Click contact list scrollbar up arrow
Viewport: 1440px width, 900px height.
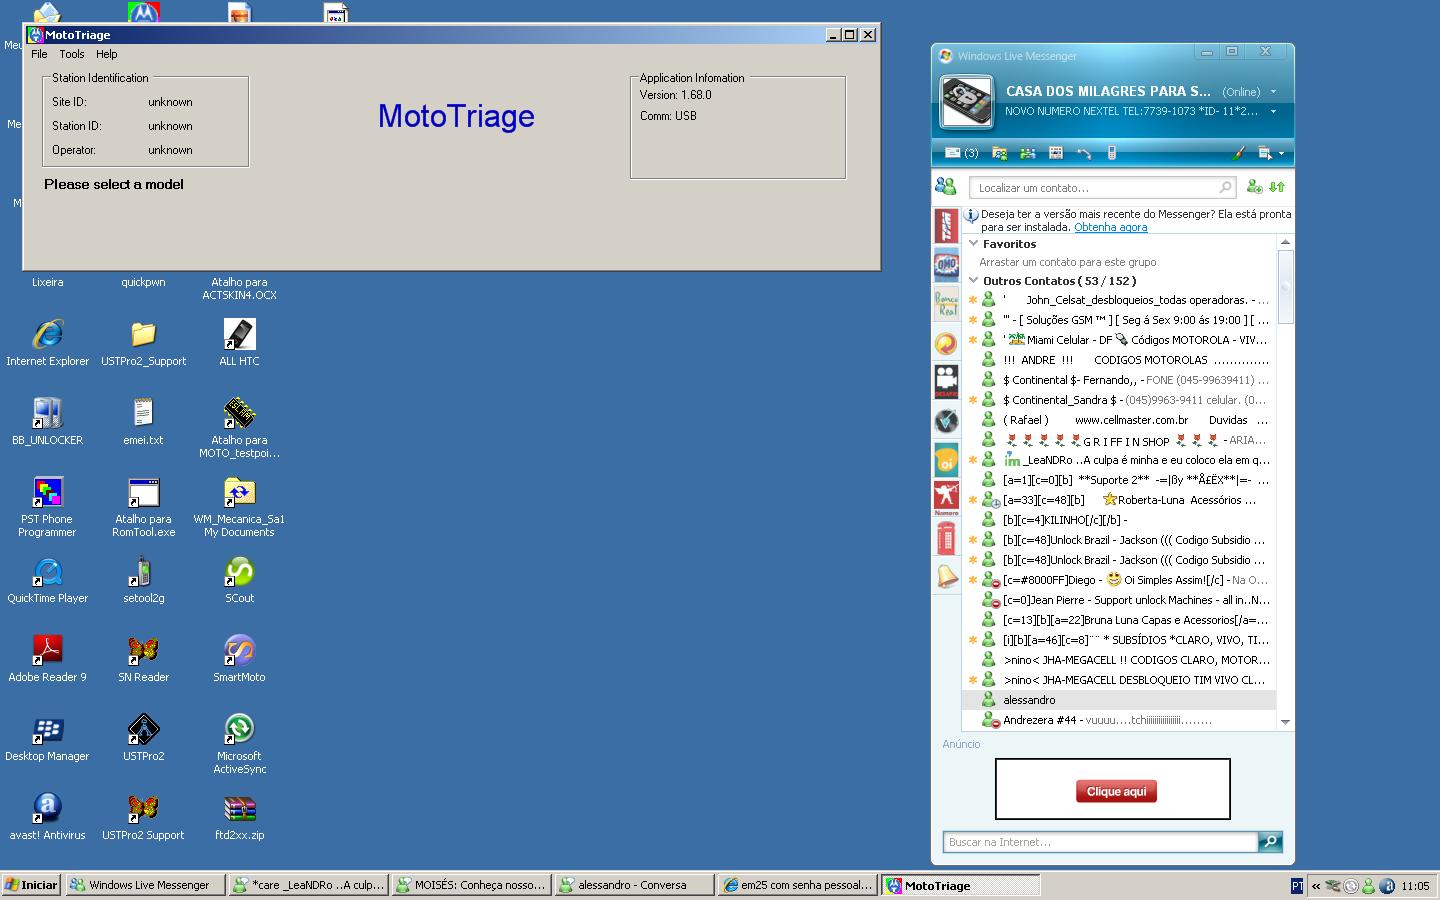(1285, 243)
